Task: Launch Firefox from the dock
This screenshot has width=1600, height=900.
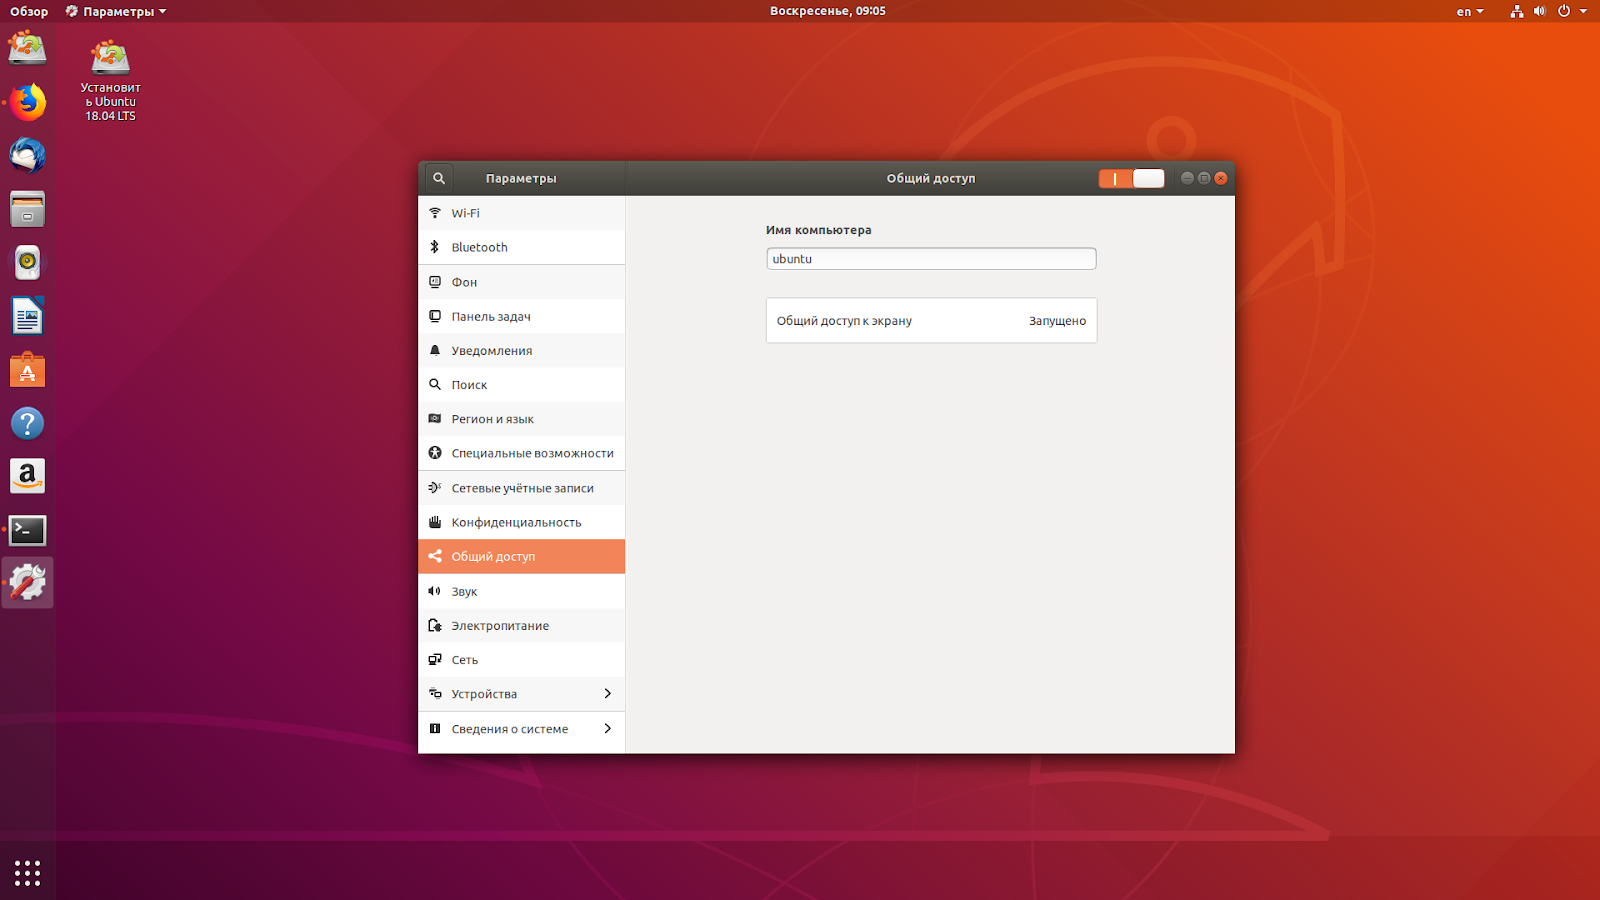Action: 28,102
